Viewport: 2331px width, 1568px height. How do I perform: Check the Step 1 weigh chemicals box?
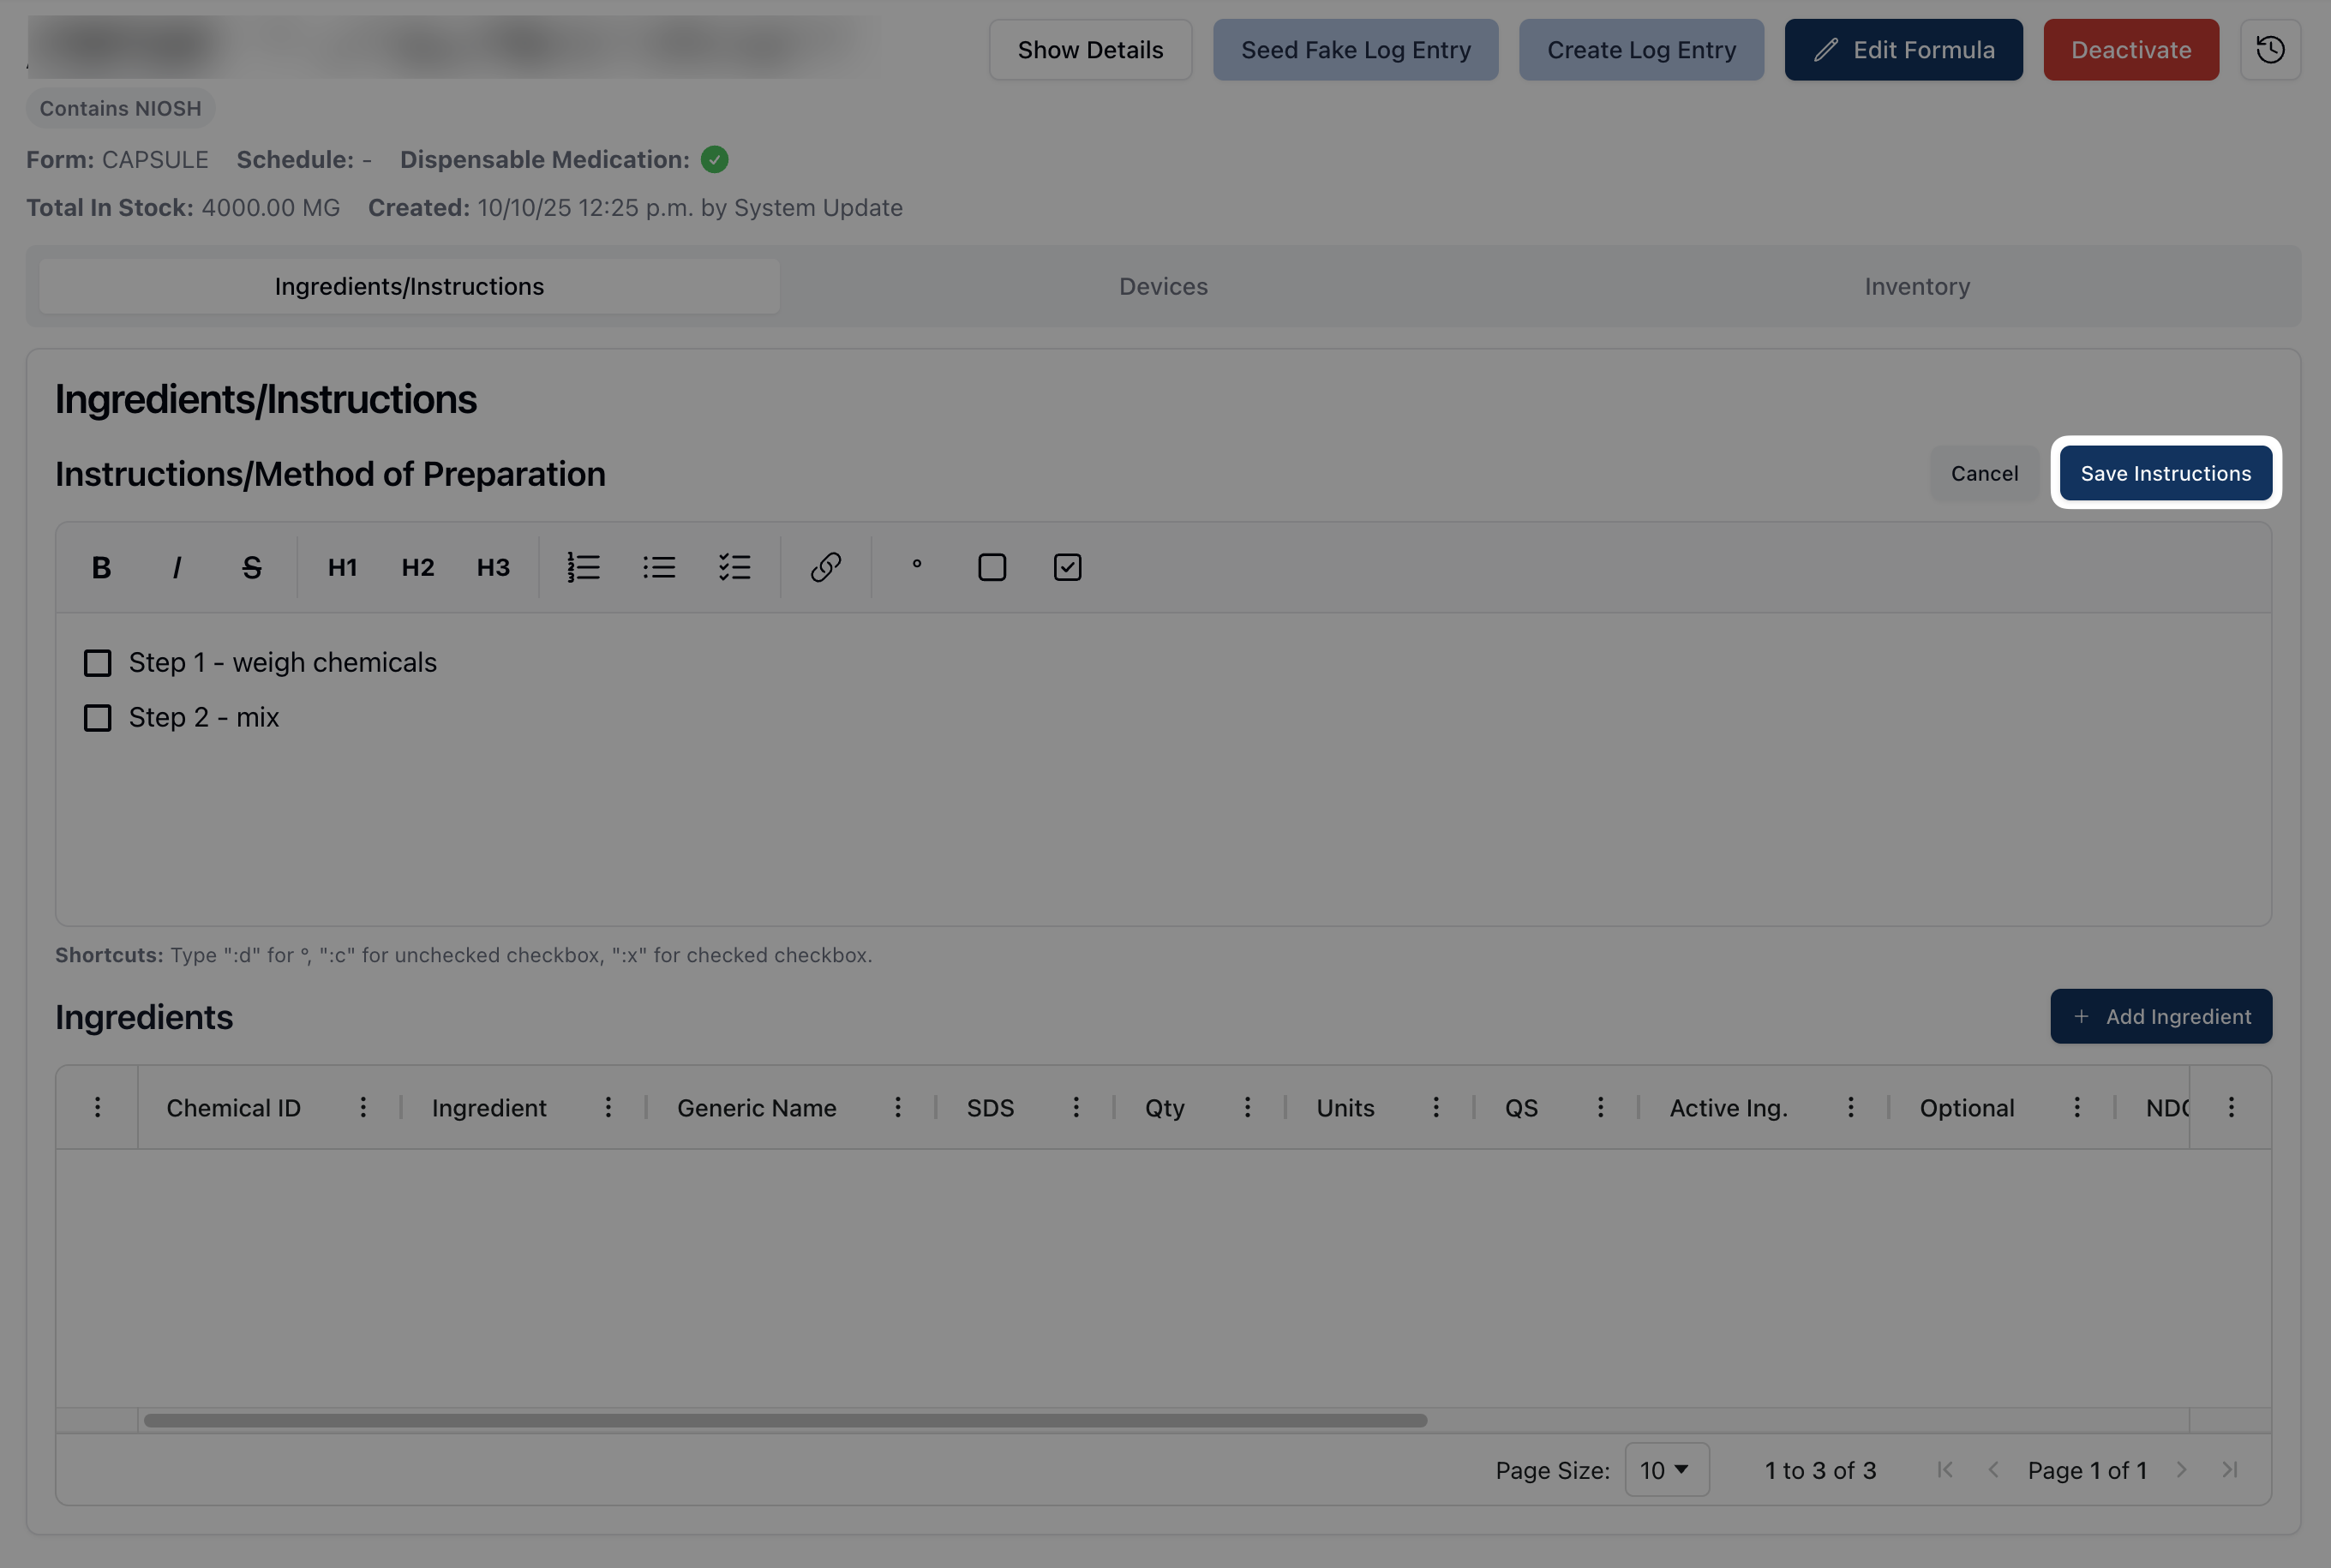[98, 663]
